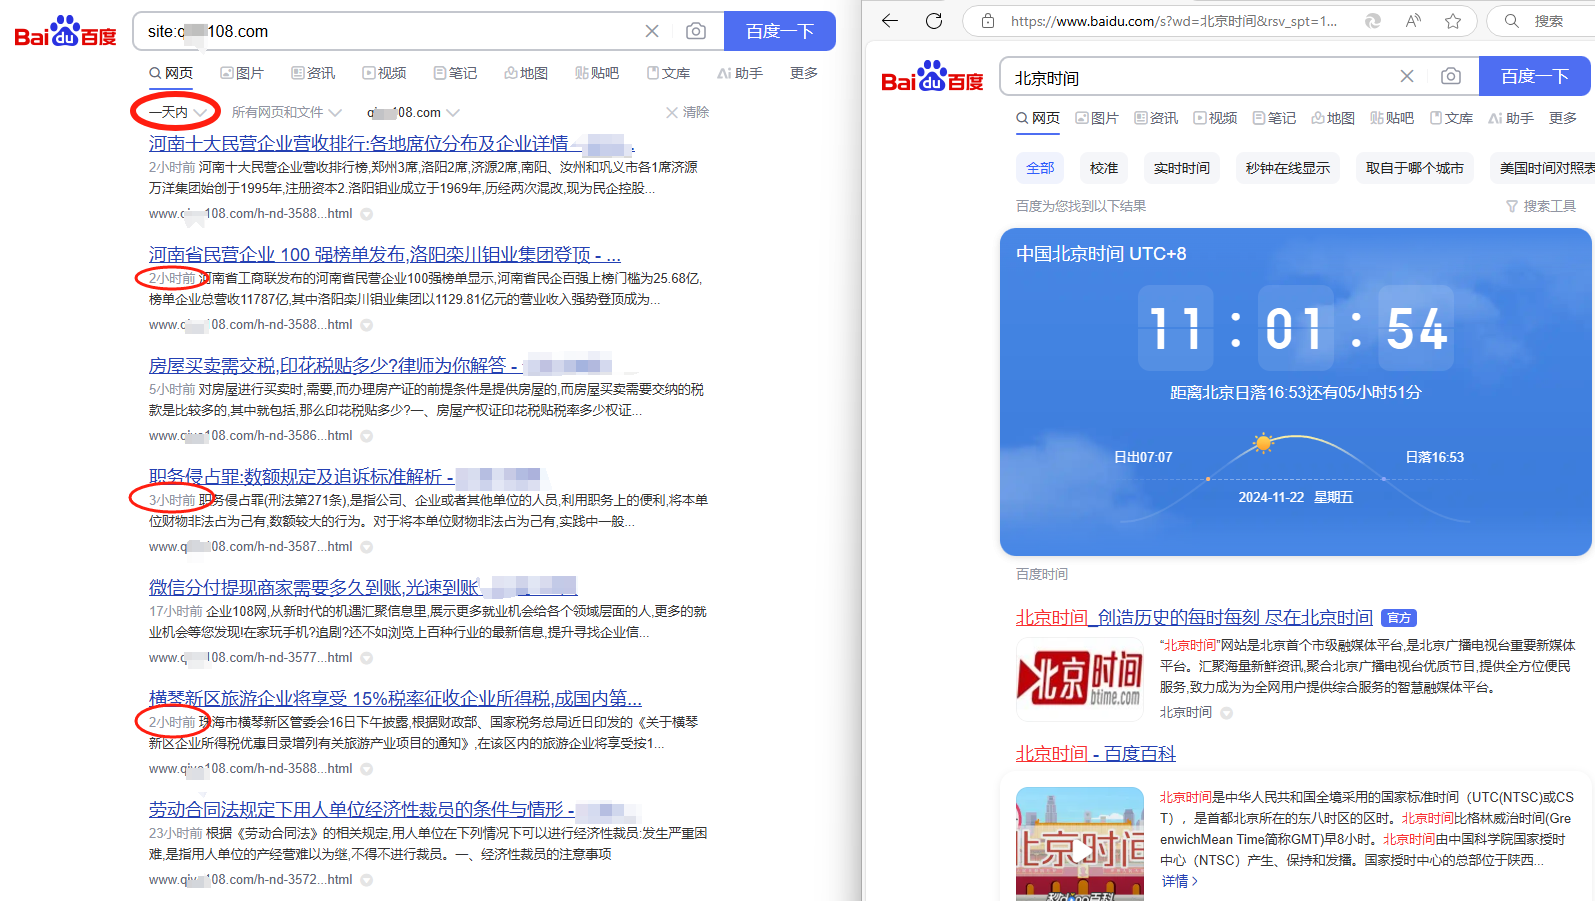Screen dimensions: 1595x901
Task: Open 北京时间_创造历史的每时每刻 result link
Action: point(1194,618)
